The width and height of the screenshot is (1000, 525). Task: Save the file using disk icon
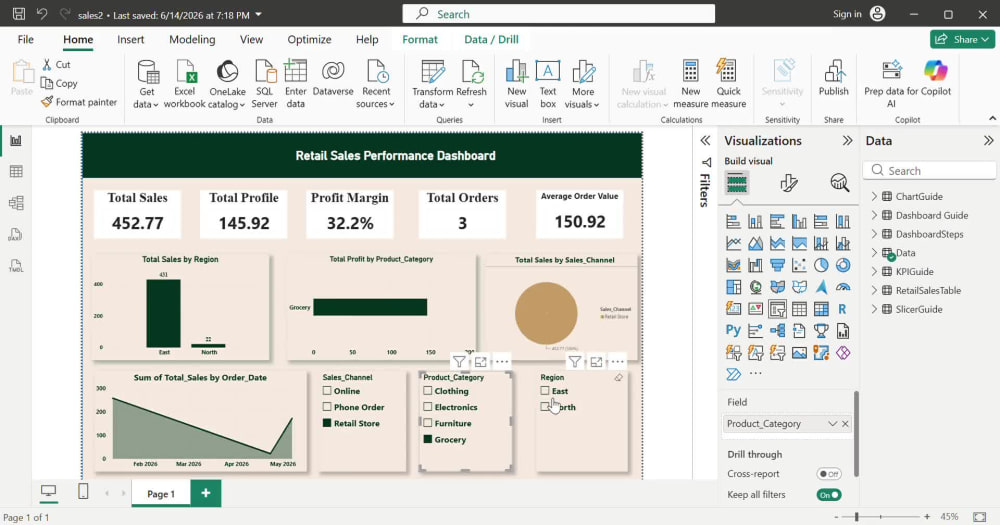point(19,14)
